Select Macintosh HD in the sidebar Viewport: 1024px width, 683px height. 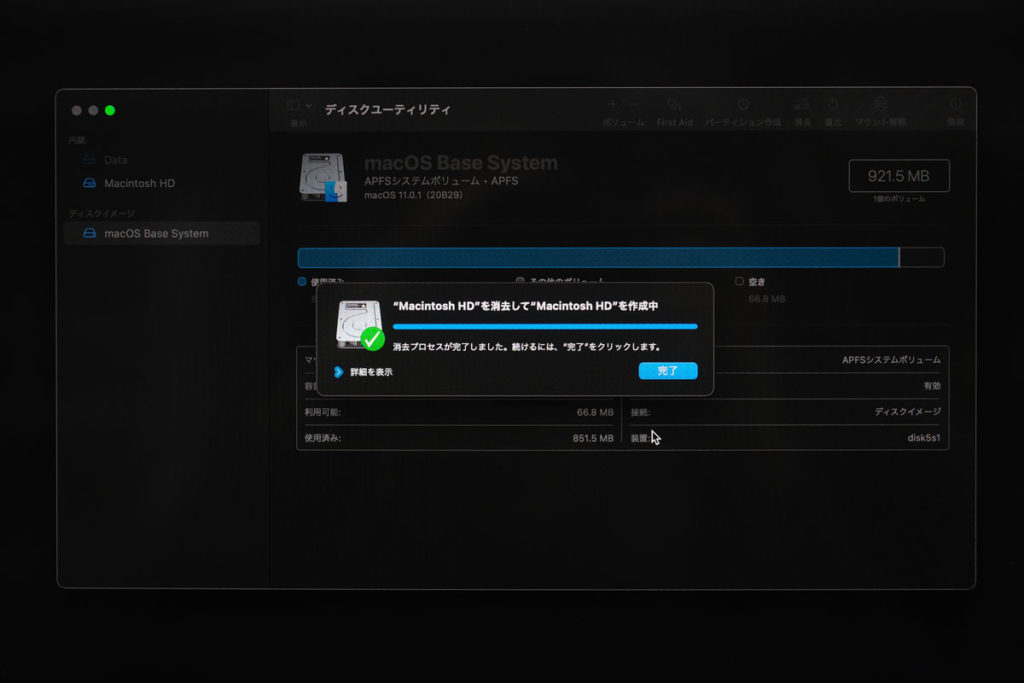tap(139, 183)
